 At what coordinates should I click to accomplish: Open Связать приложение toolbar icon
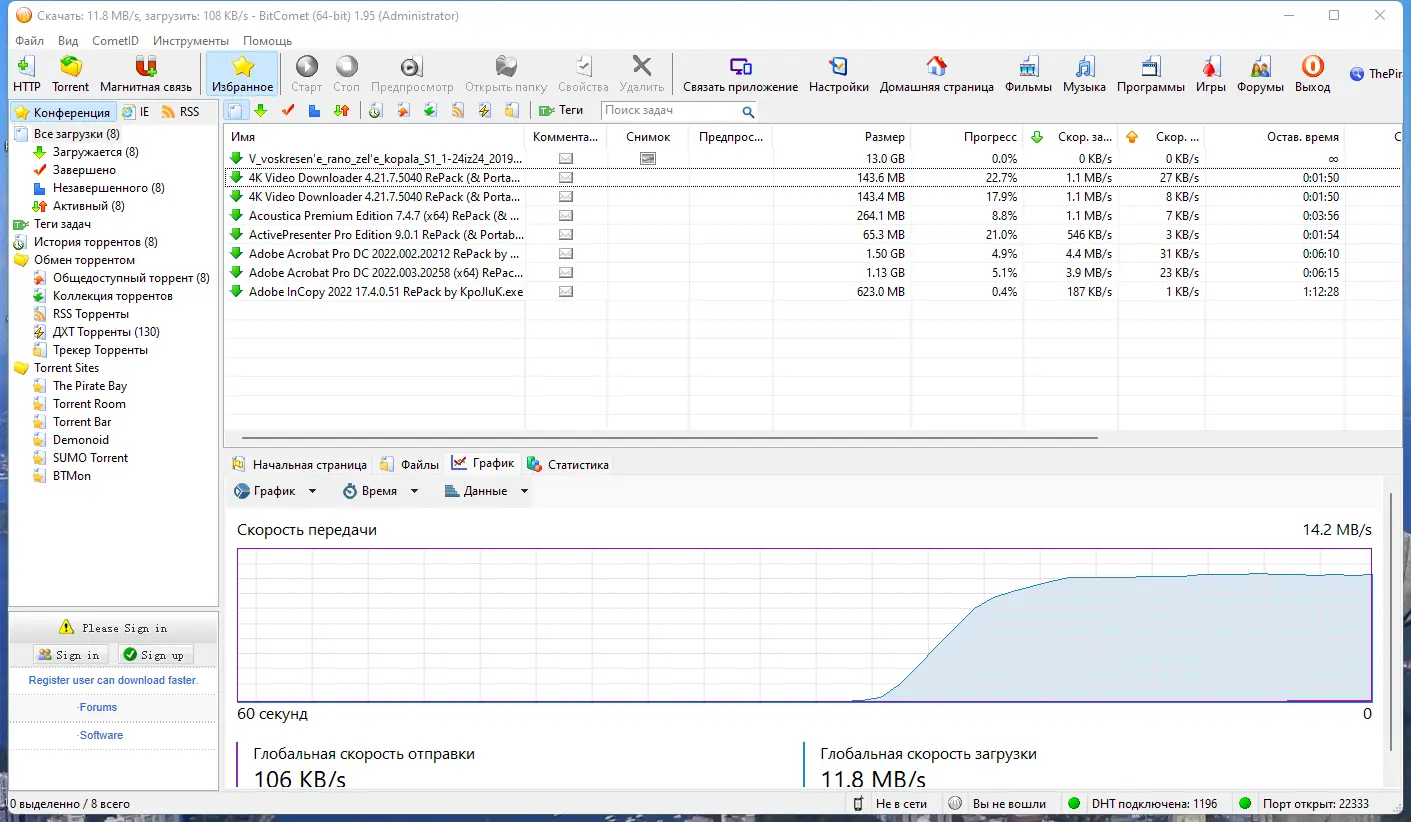point(741,74)
